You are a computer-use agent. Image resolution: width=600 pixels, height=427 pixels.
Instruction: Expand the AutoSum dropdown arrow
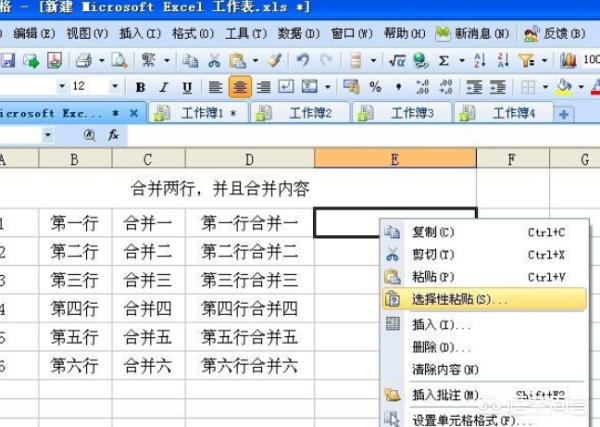click(x=462, y=60)
